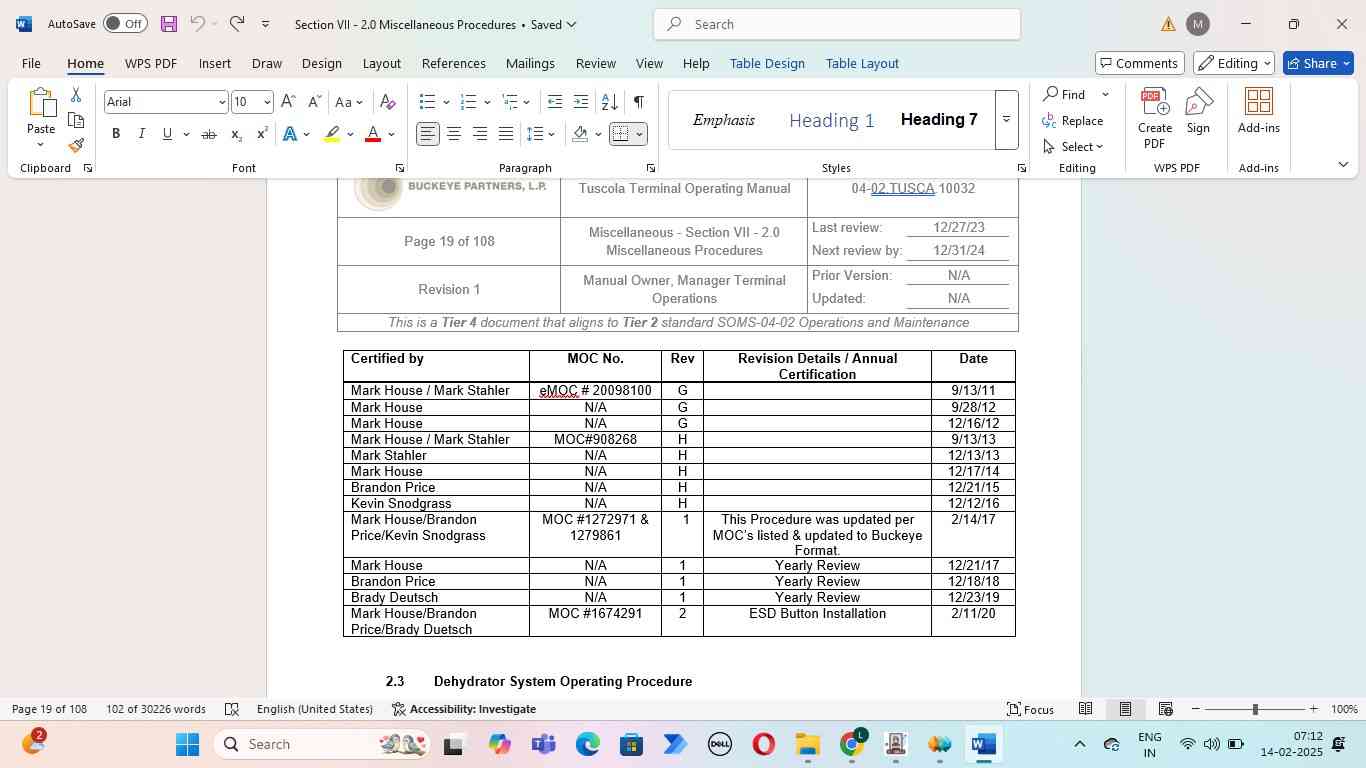Image resolution: width=1366 pixels, height=768 pixels.
Task: Adjust the zoom slider handle
Action: point(1255,709)
